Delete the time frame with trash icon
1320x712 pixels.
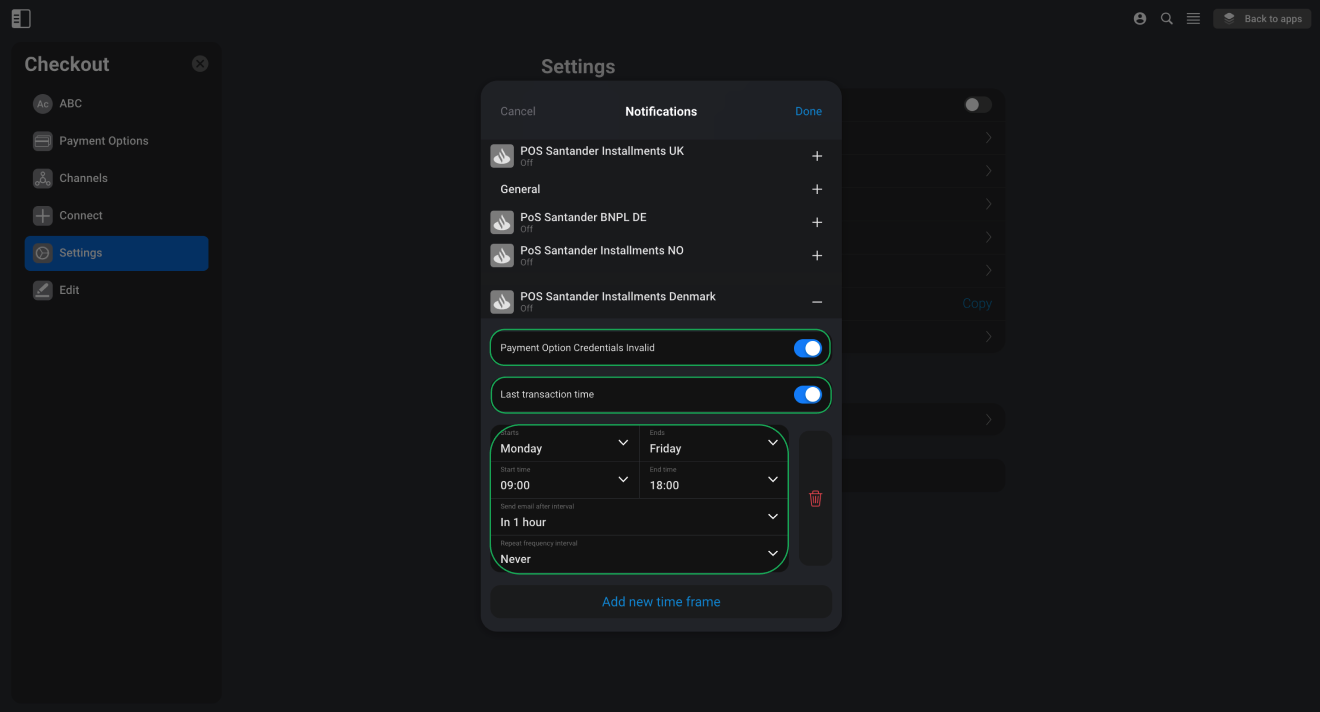click(x=815, y=498)
